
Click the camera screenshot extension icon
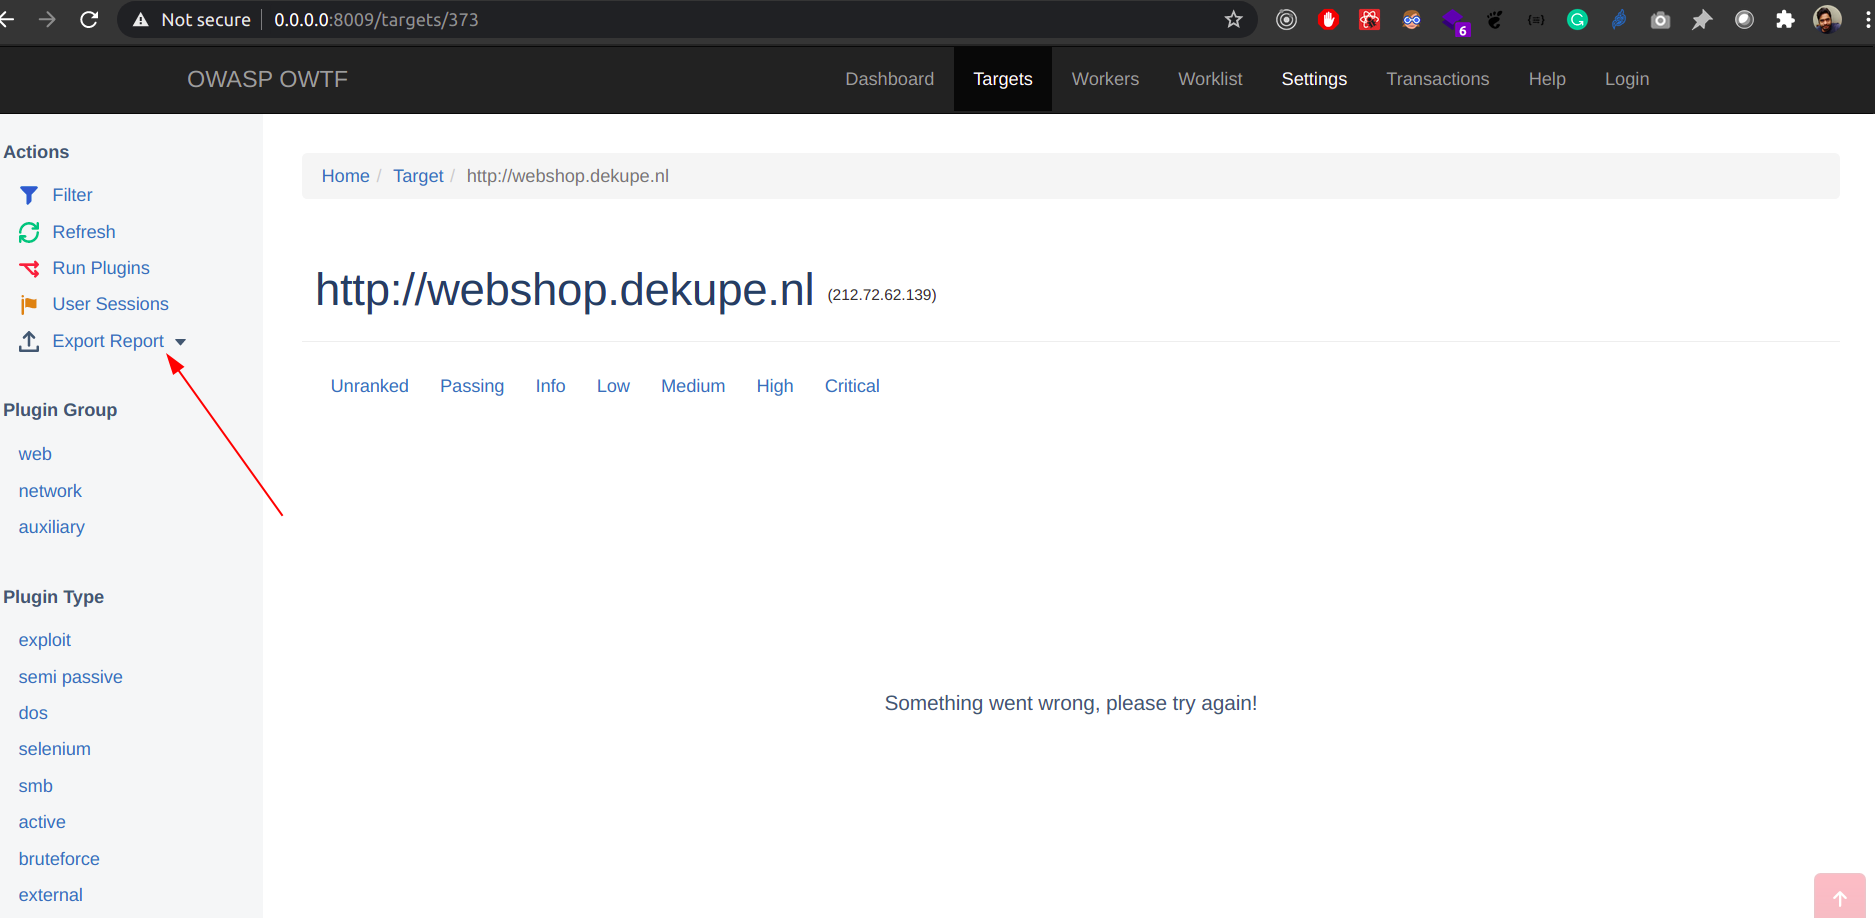pos(1660,20)
